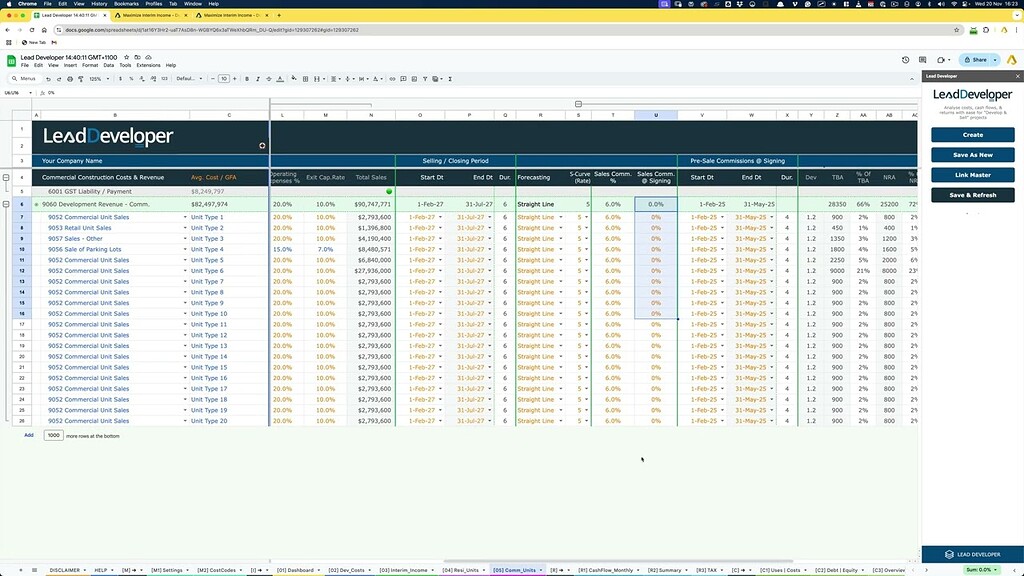1024x576 pixels.
Task: Open the all sheets list icon
Action: [x=35, y=570]
